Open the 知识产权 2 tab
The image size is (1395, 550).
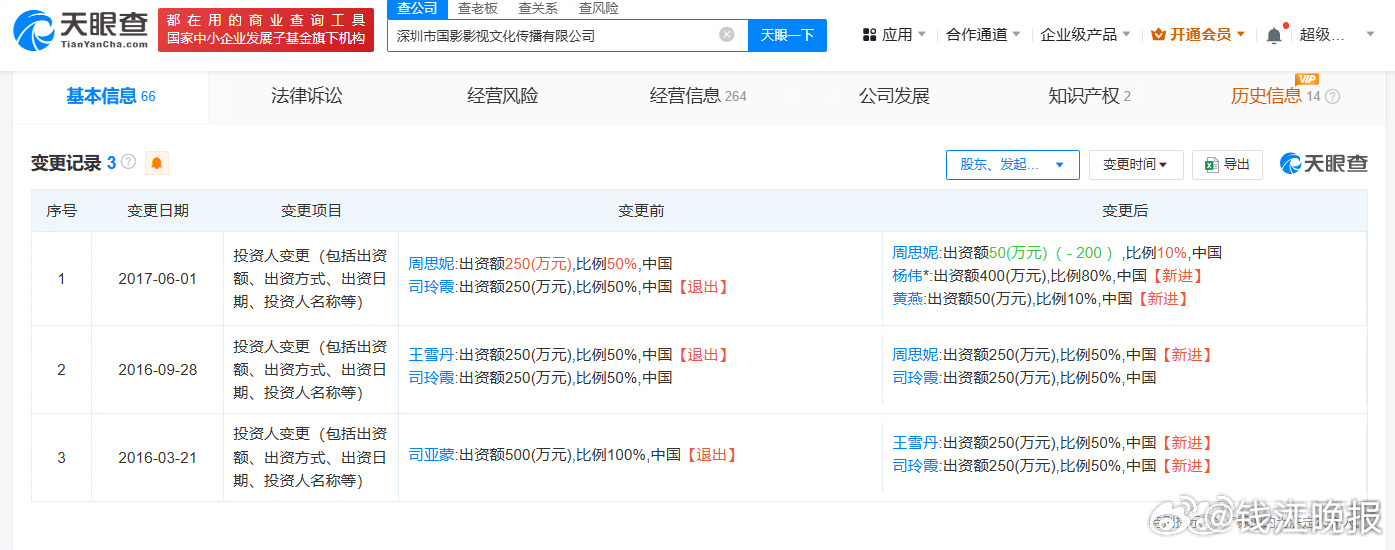tap(1089, 97)
